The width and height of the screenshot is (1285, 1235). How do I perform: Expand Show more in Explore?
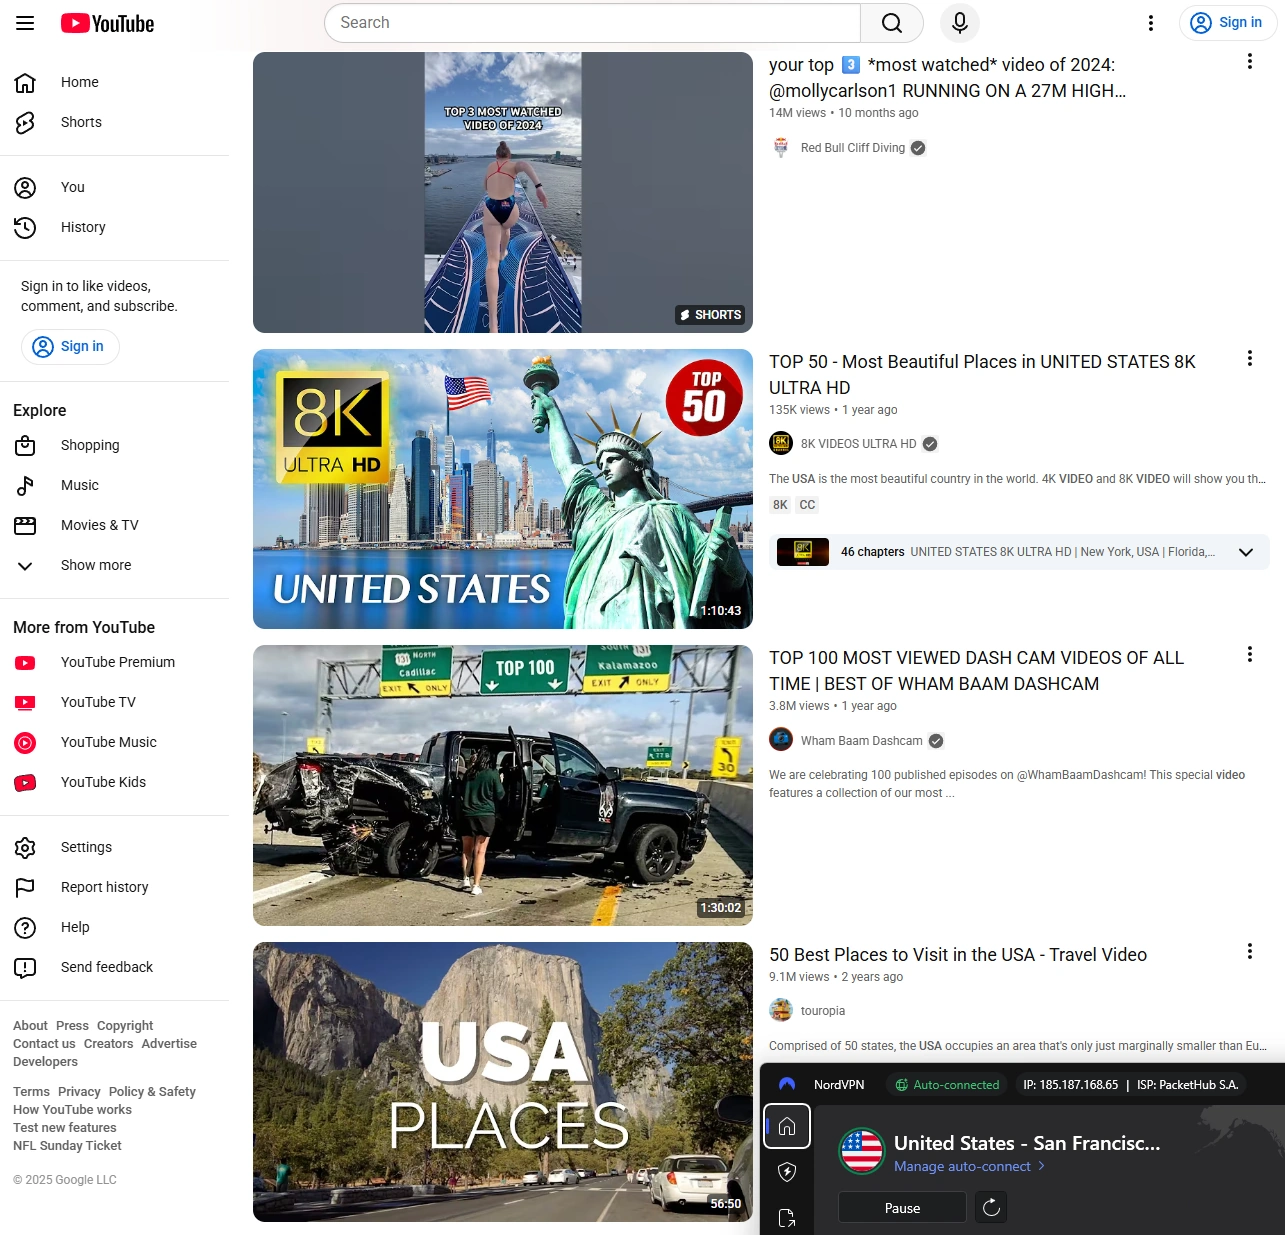(114, 565)
